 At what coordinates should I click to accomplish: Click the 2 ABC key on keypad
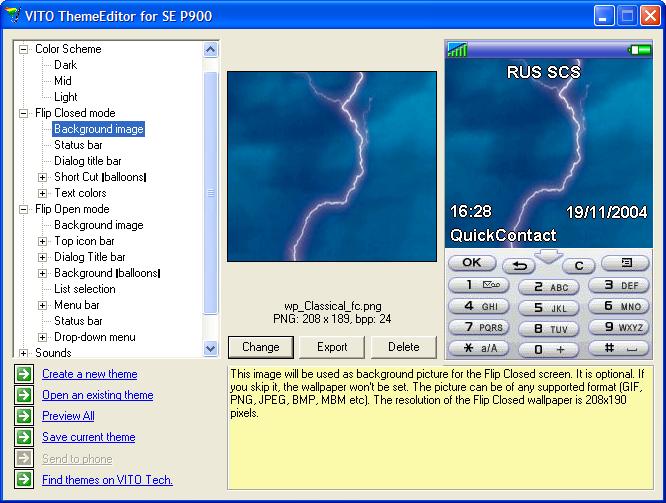[x=549, y=287]
